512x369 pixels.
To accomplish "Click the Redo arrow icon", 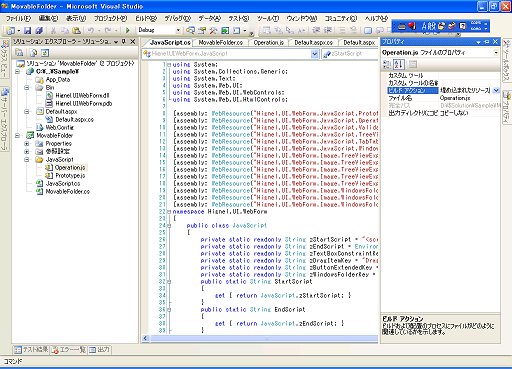I will click(x=108, y=31).
